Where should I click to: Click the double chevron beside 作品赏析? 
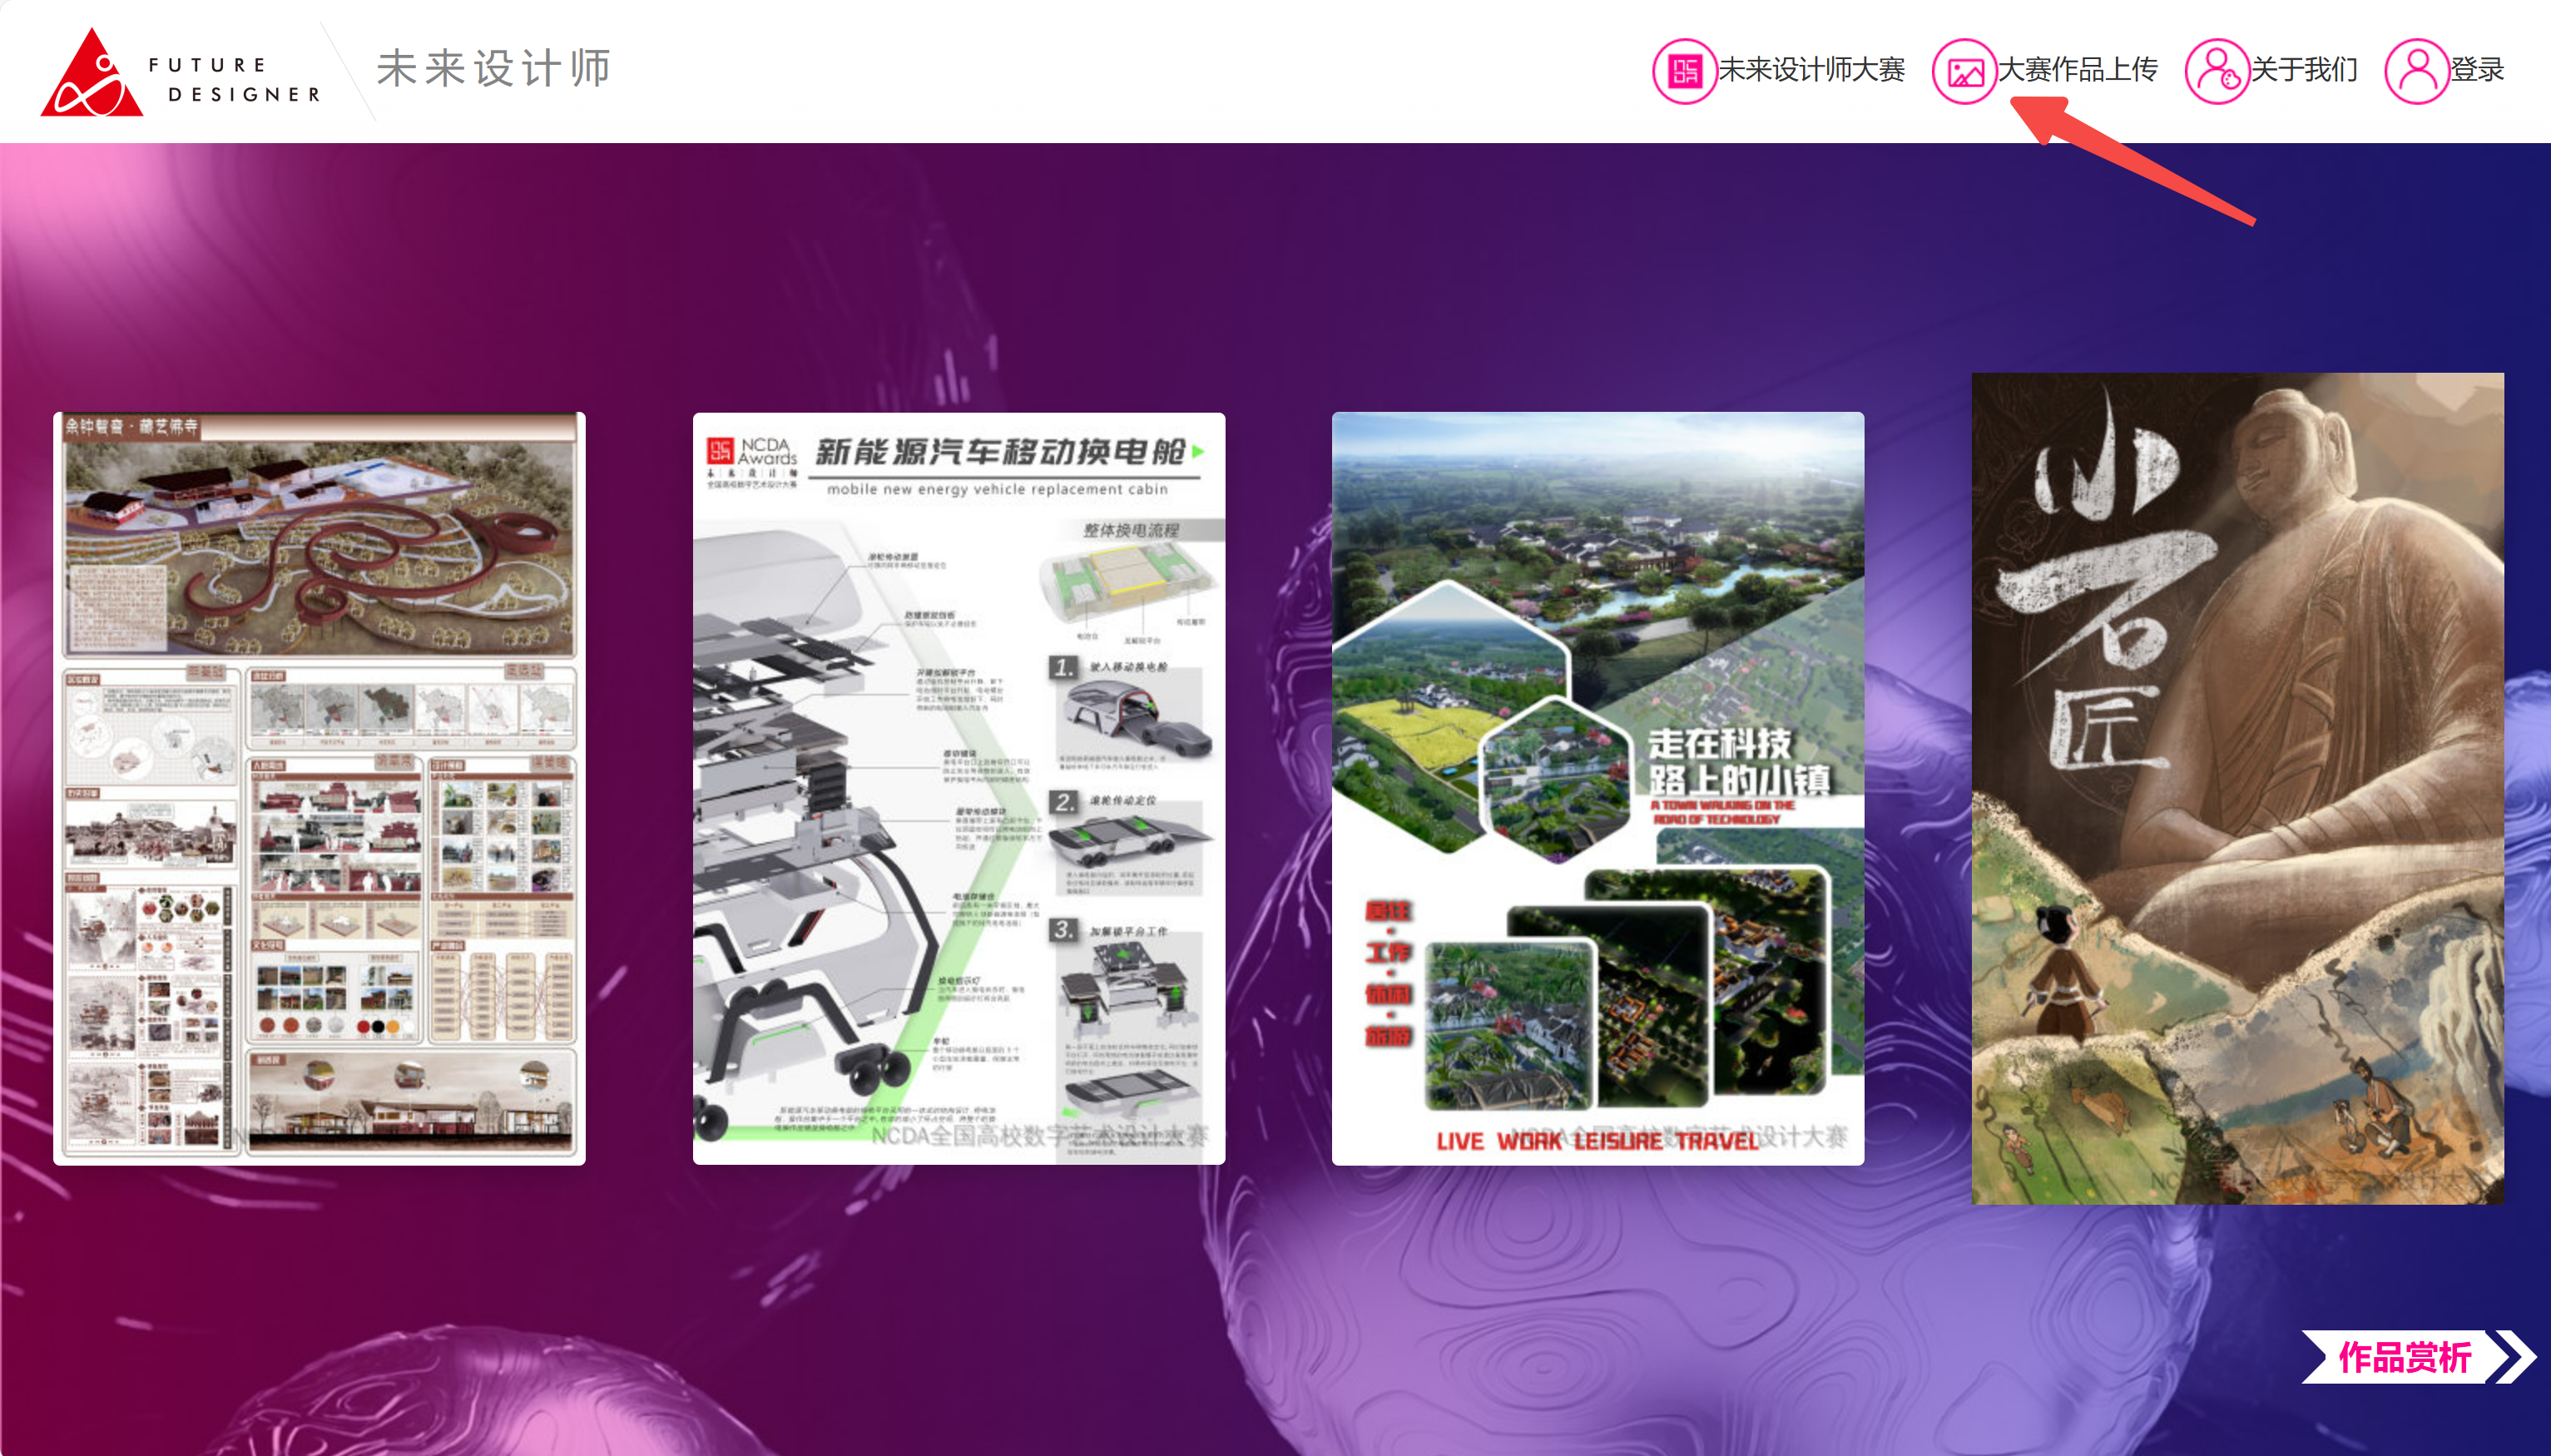[2516, 1358]
